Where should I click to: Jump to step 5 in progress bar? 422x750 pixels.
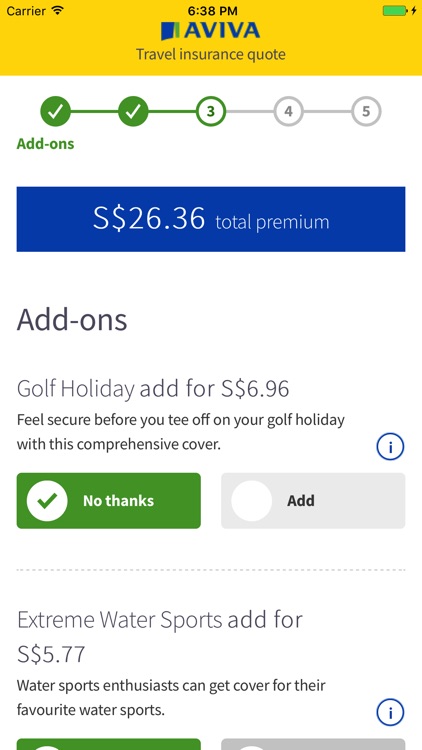click(x=366, y=111)
